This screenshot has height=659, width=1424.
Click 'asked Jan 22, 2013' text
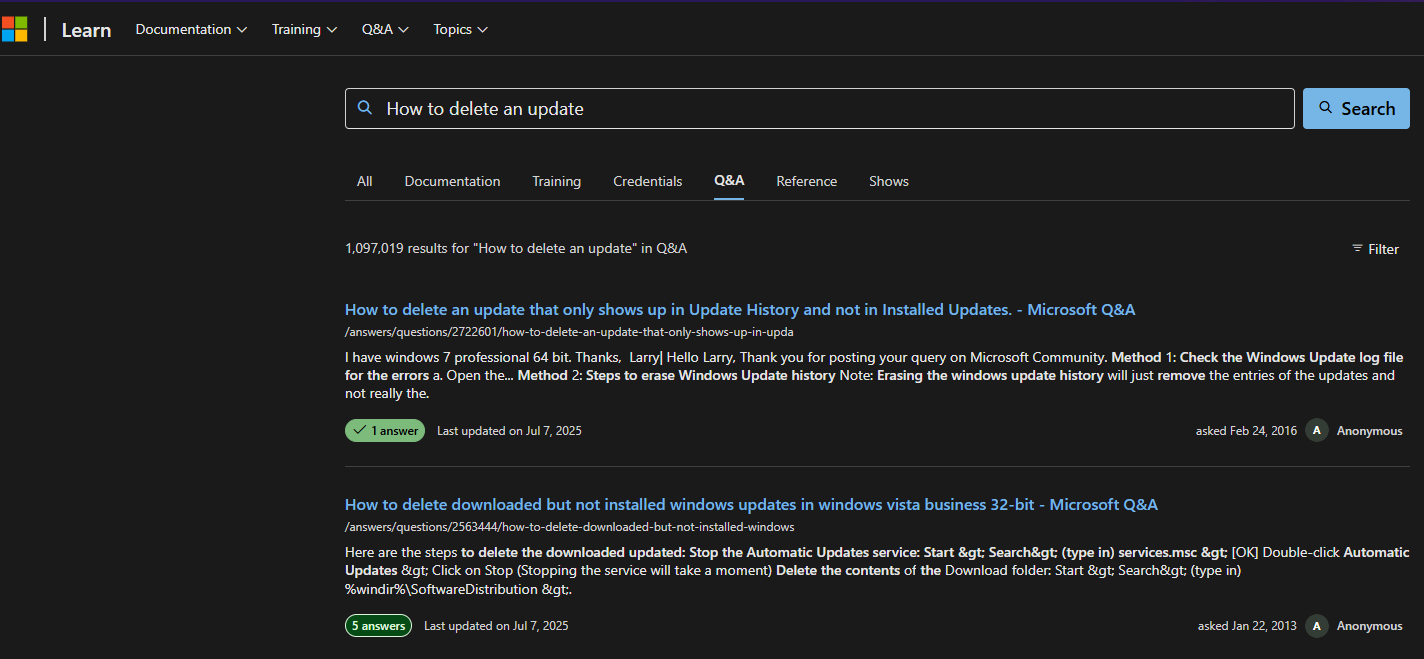tap(1247, 626)
